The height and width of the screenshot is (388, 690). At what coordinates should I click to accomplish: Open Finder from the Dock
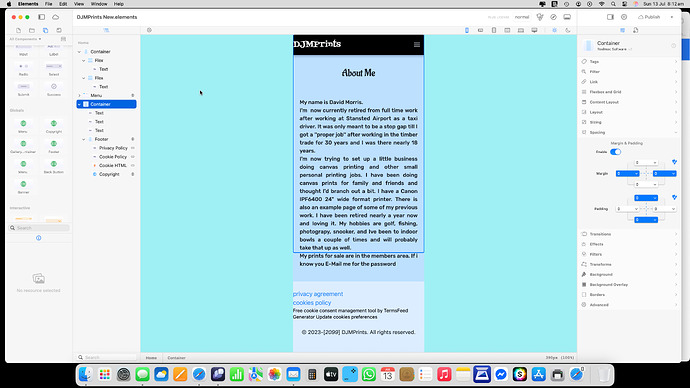85,374
